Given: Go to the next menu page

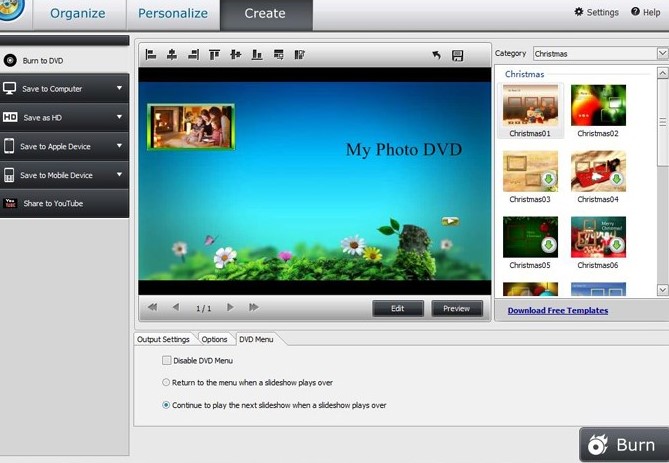Looking at the screenshot, I should point(230,307).
